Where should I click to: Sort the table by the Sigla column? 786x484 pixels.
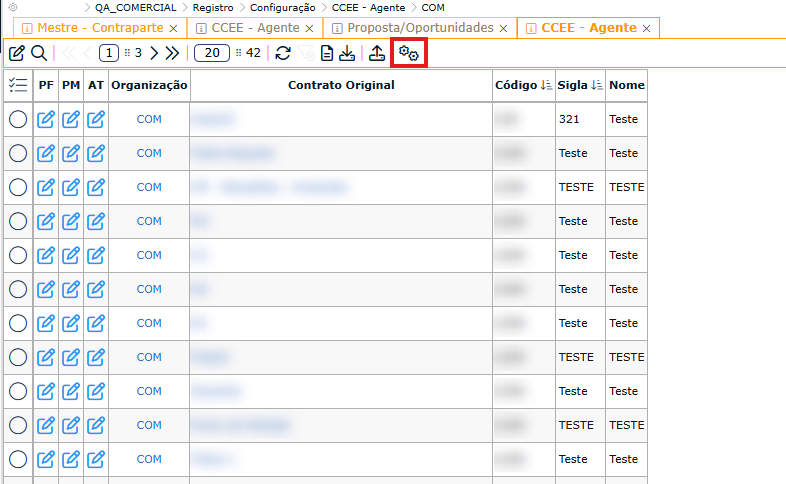point(597,86)
